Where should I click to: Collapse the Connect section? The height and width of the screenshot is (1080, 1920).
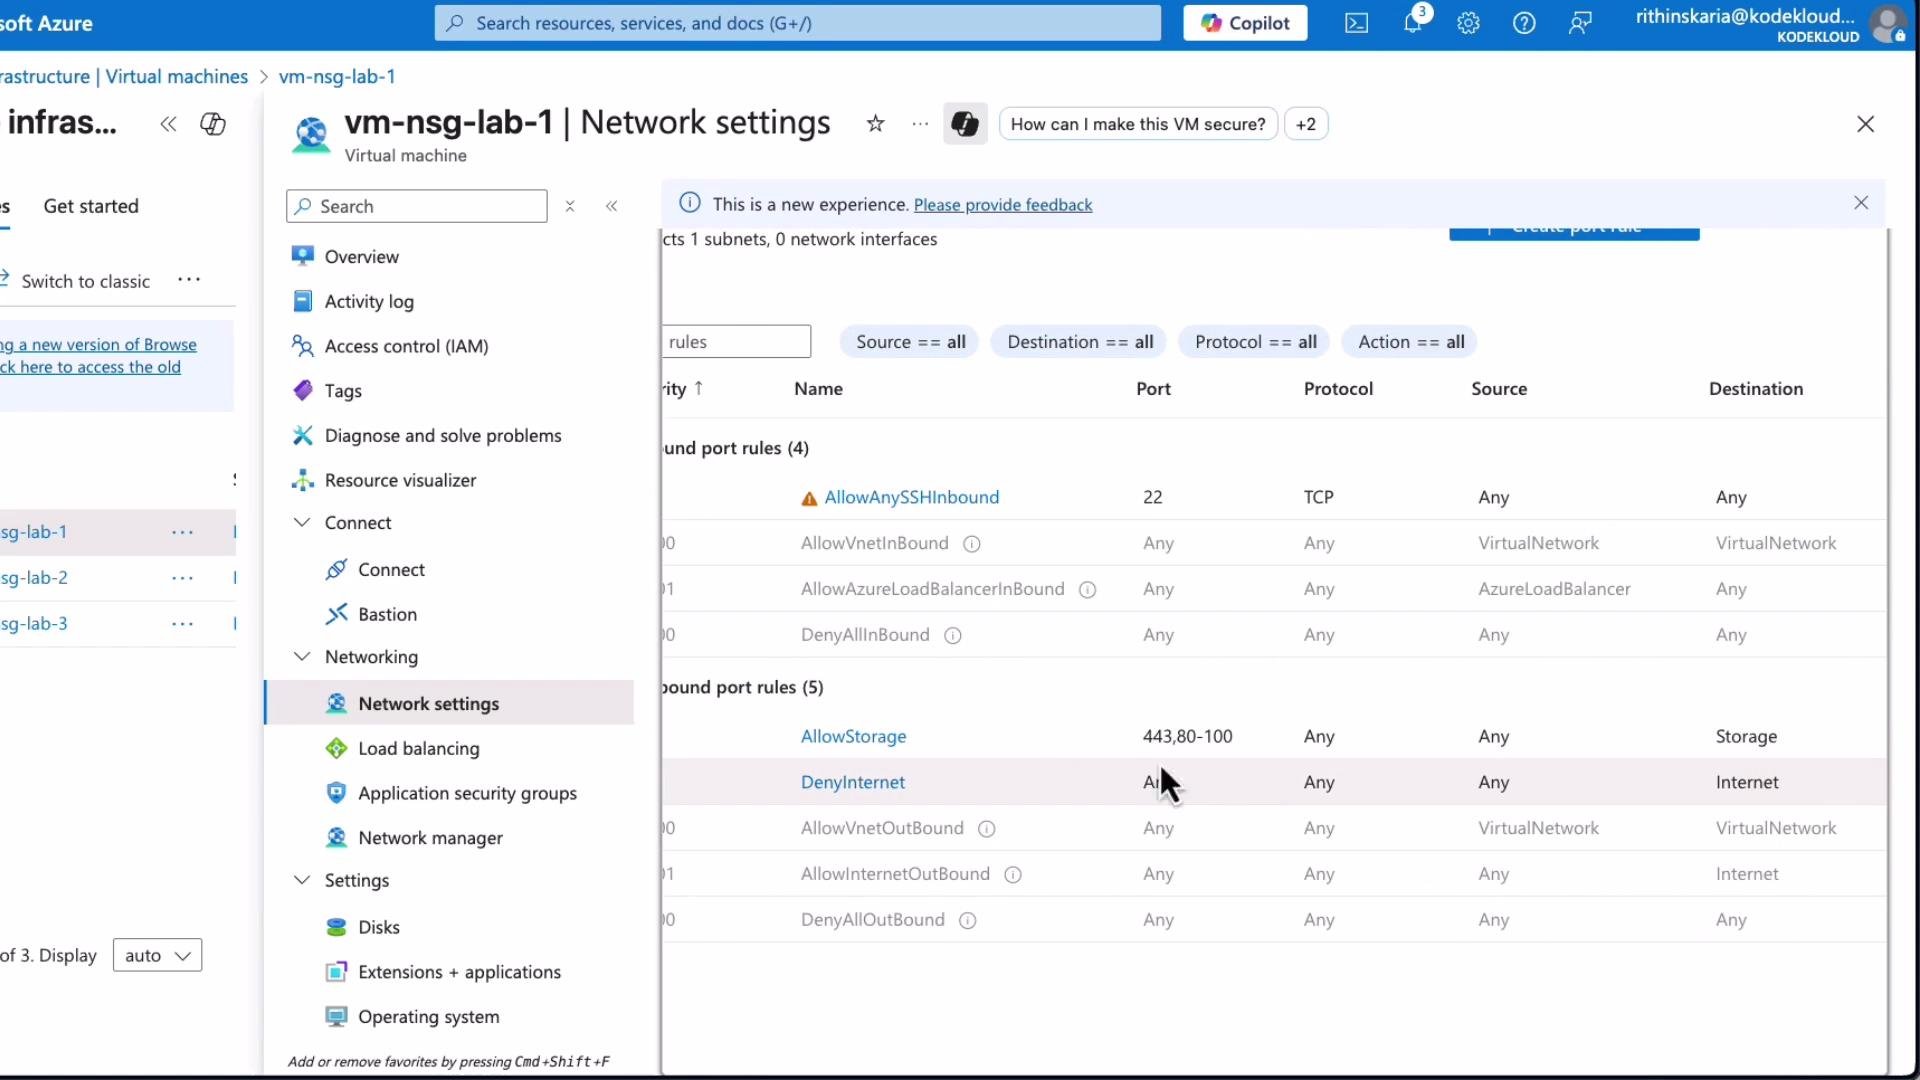[301, 523]
